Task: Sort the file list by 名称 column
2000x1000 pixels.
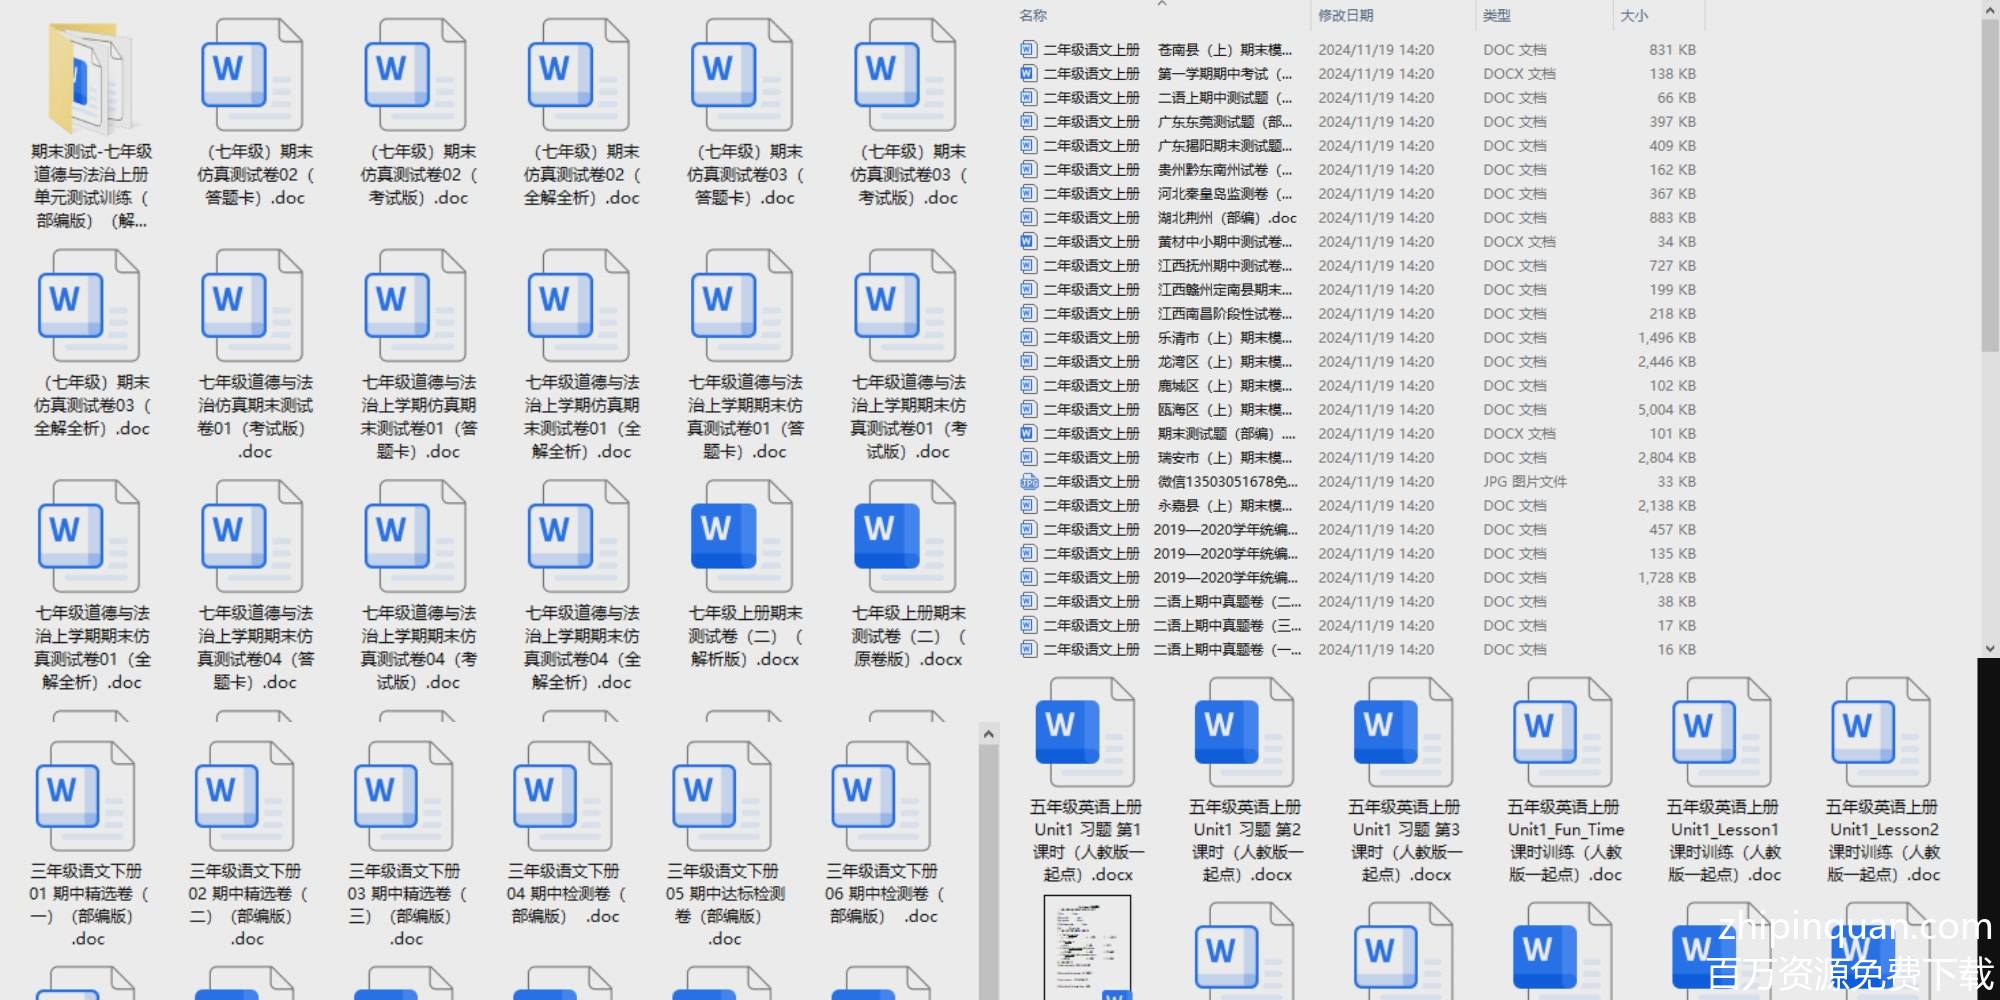Action: (1033, 15)
